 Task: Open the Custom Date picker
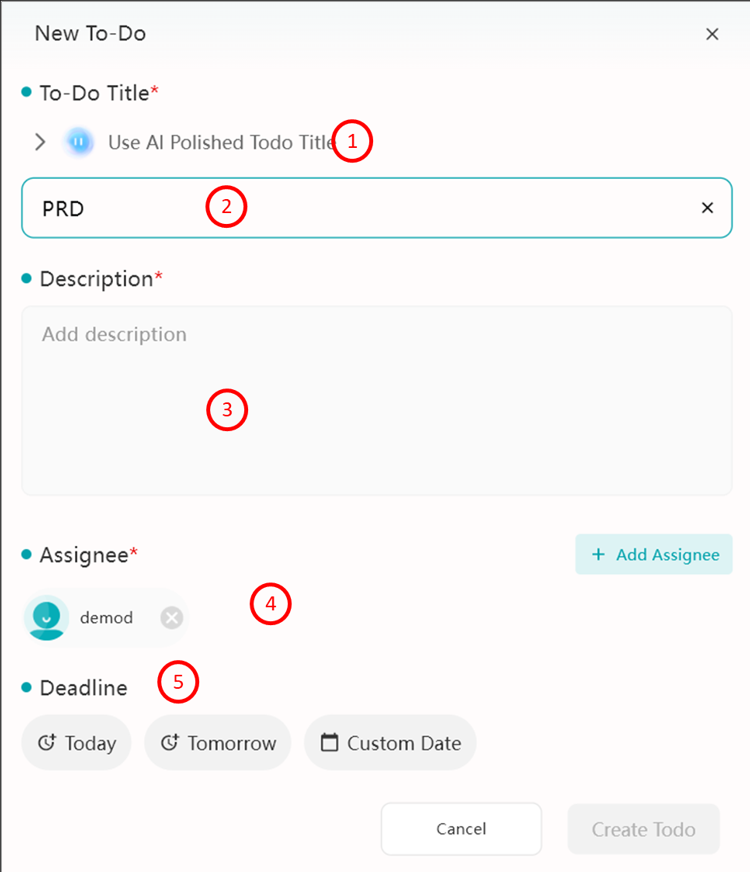pos(390,743)
